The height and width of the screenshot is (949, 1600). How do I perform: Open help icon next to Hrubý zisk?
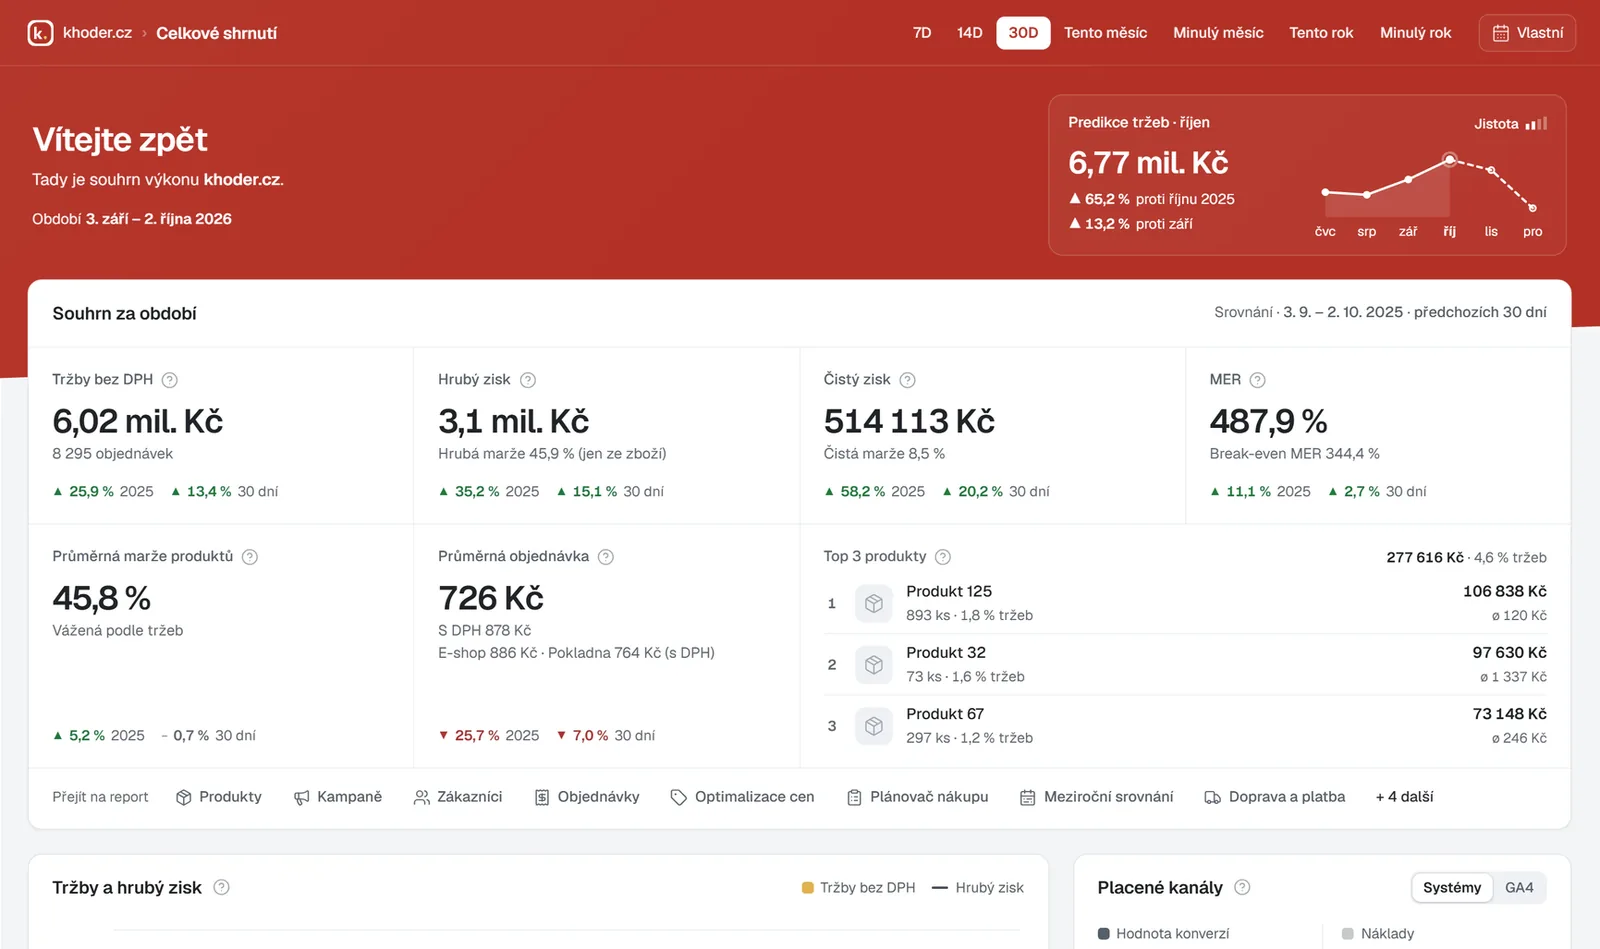(528, 380)
